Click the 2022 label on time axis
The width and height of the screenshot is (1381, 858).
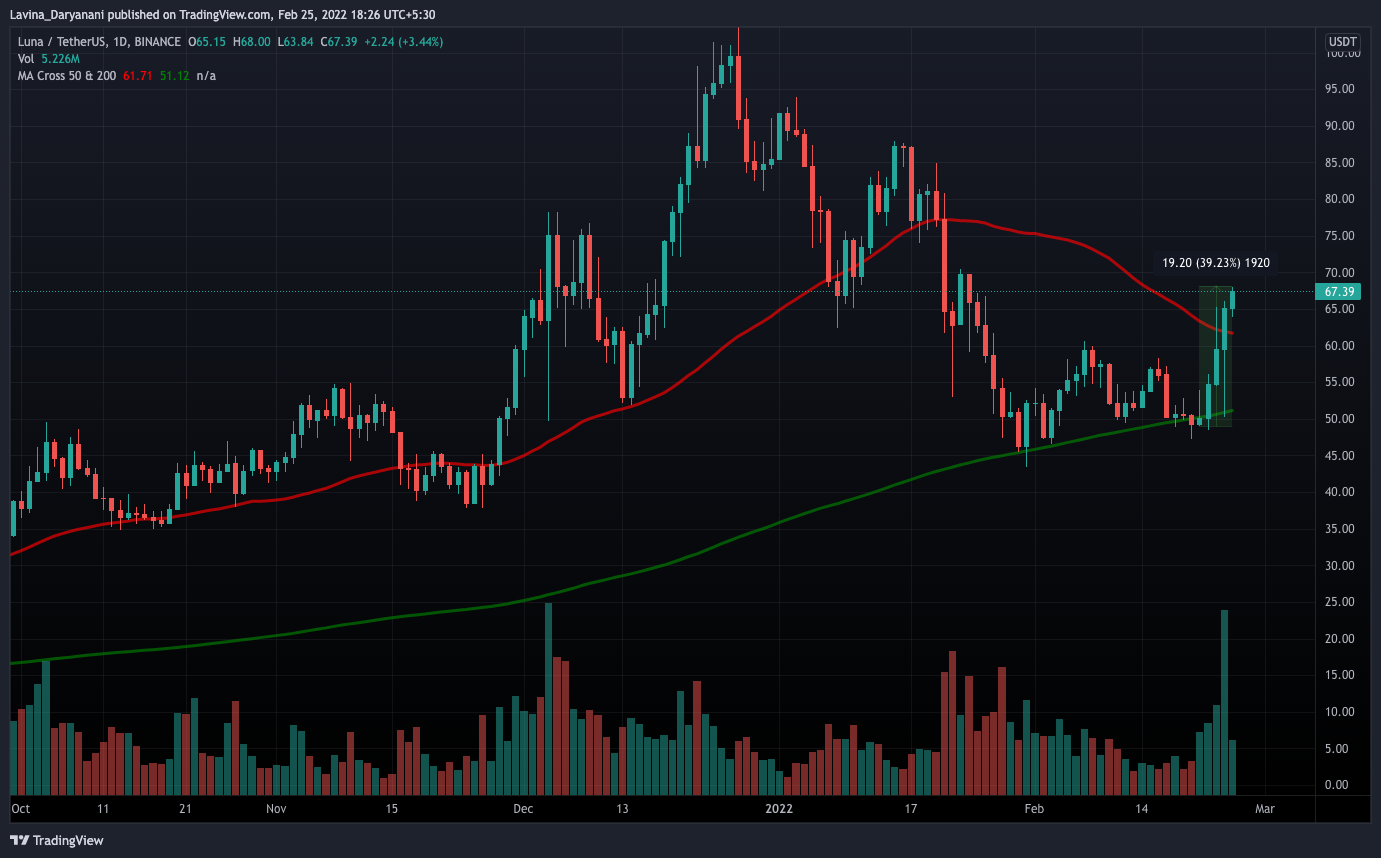click(x=777, y=807)
